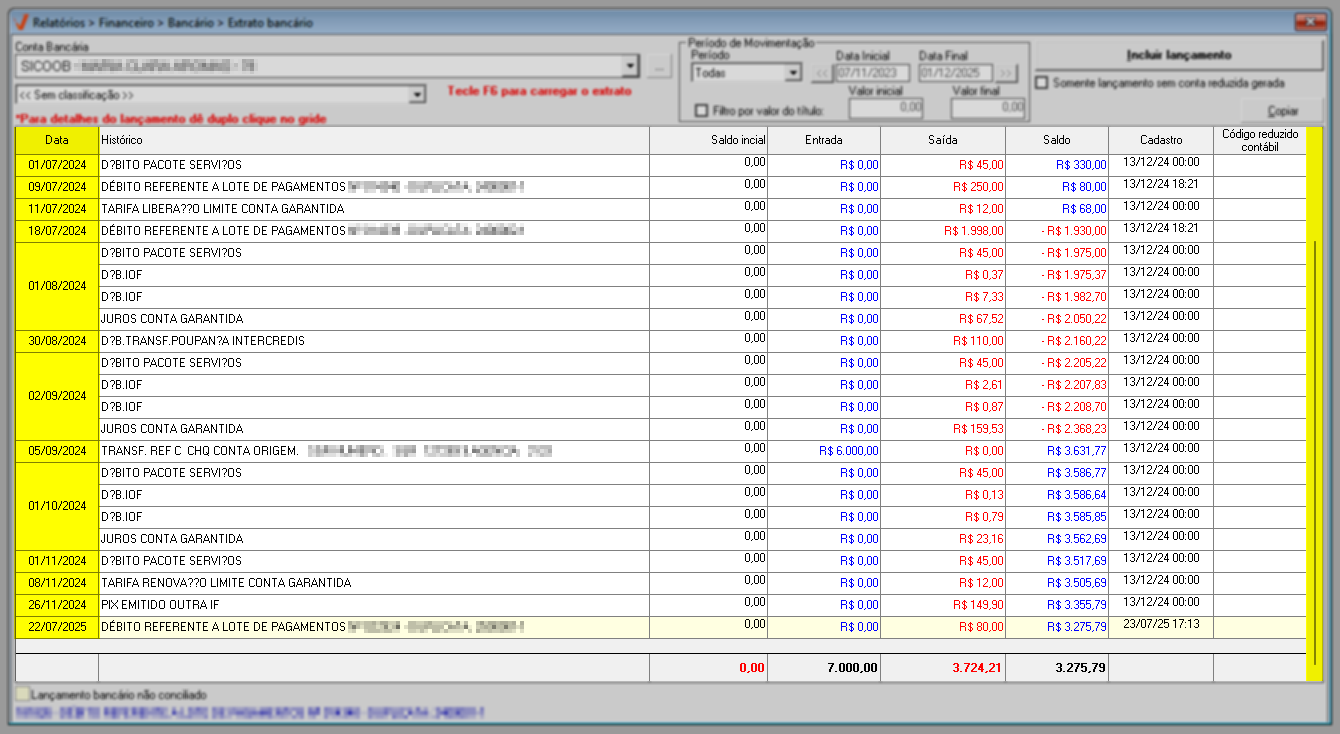1340x734 pixels.
Task: Enable Filtro por valor do título checkbox
Action: pyautogui.click(x=702, y=110)
